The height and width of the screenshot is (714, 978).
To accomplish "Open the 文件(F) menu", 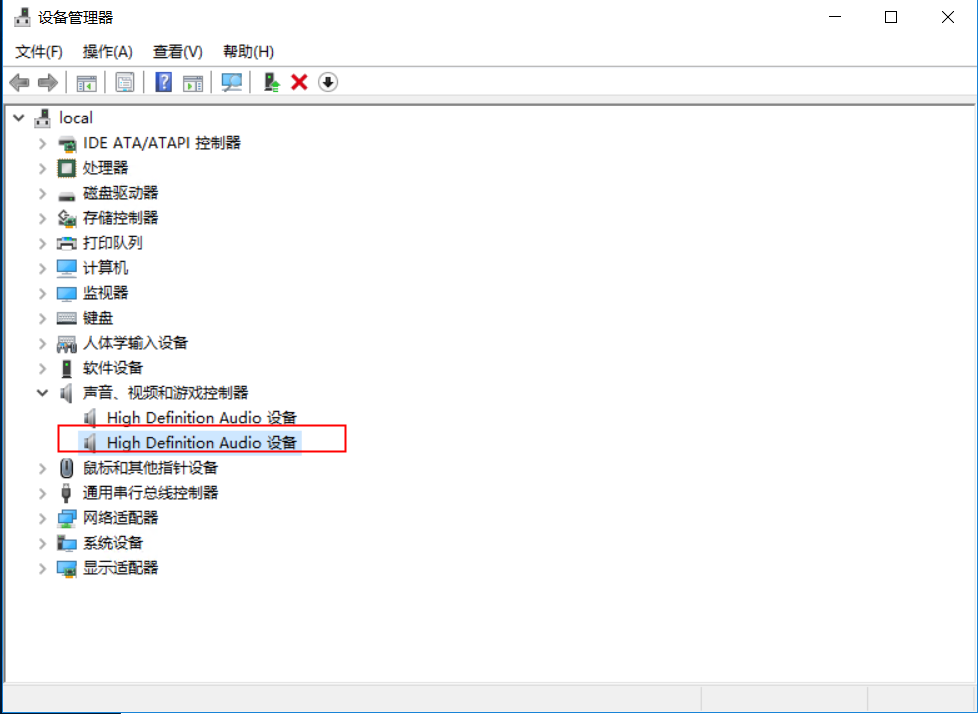I will coord(38,51).
